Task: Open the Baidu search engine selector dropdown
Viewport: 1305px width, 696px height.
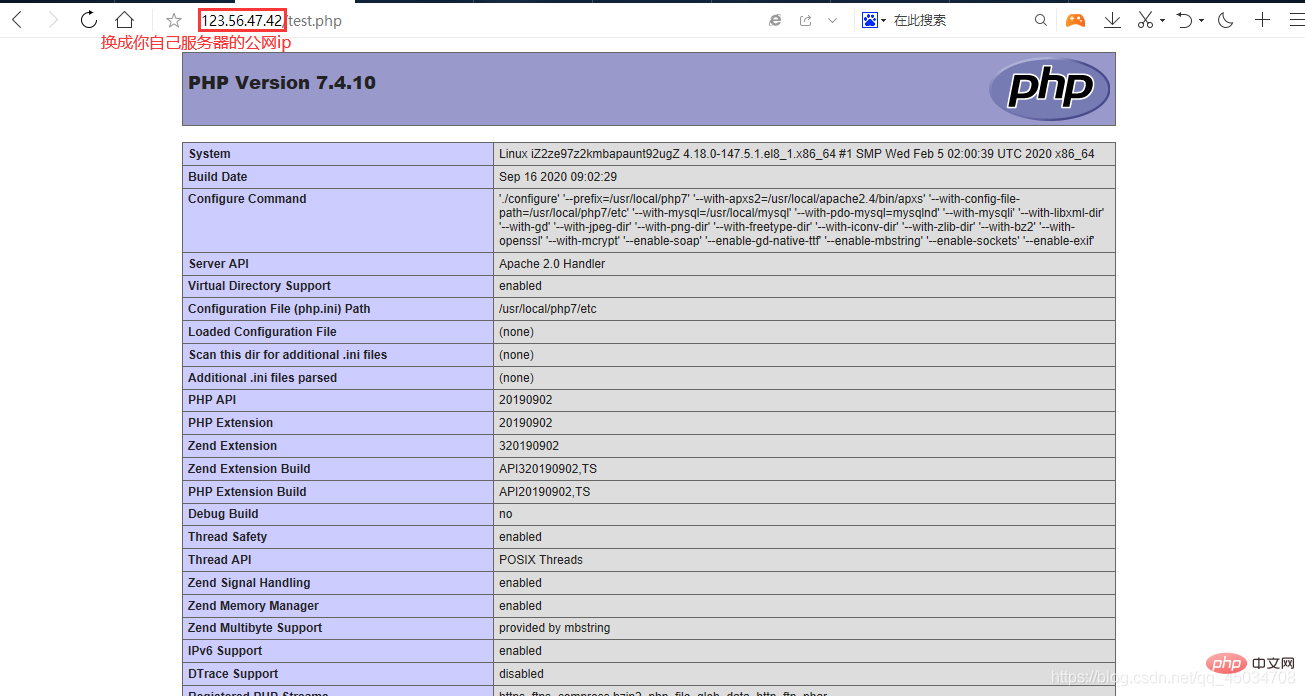Action: coord(874,20)
